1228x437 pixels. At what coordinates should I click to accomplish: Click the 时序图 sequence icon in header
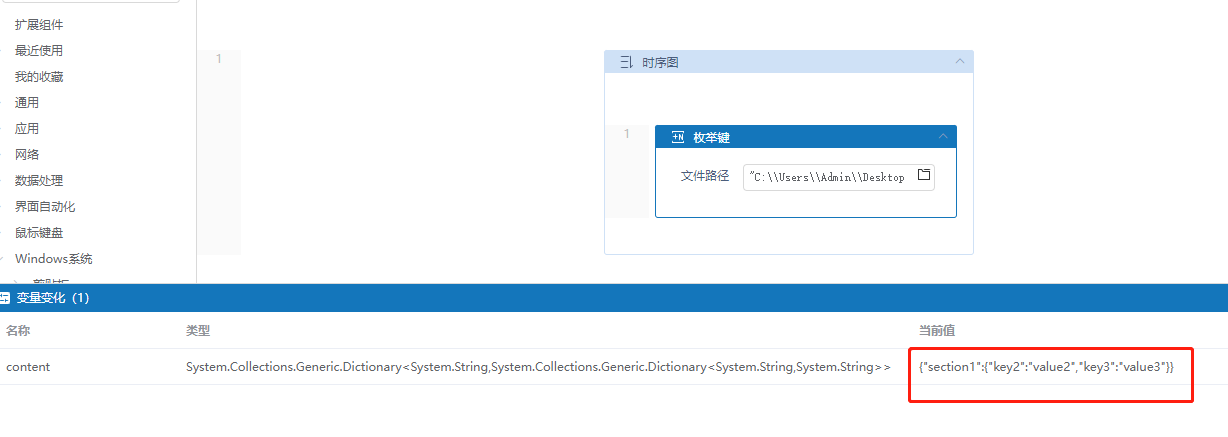click(x=627, y=62)
